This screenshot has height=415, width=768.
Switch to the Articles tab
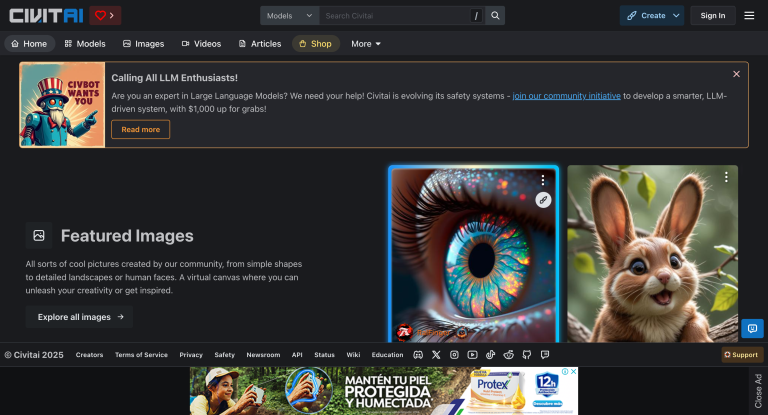[260, 44]
